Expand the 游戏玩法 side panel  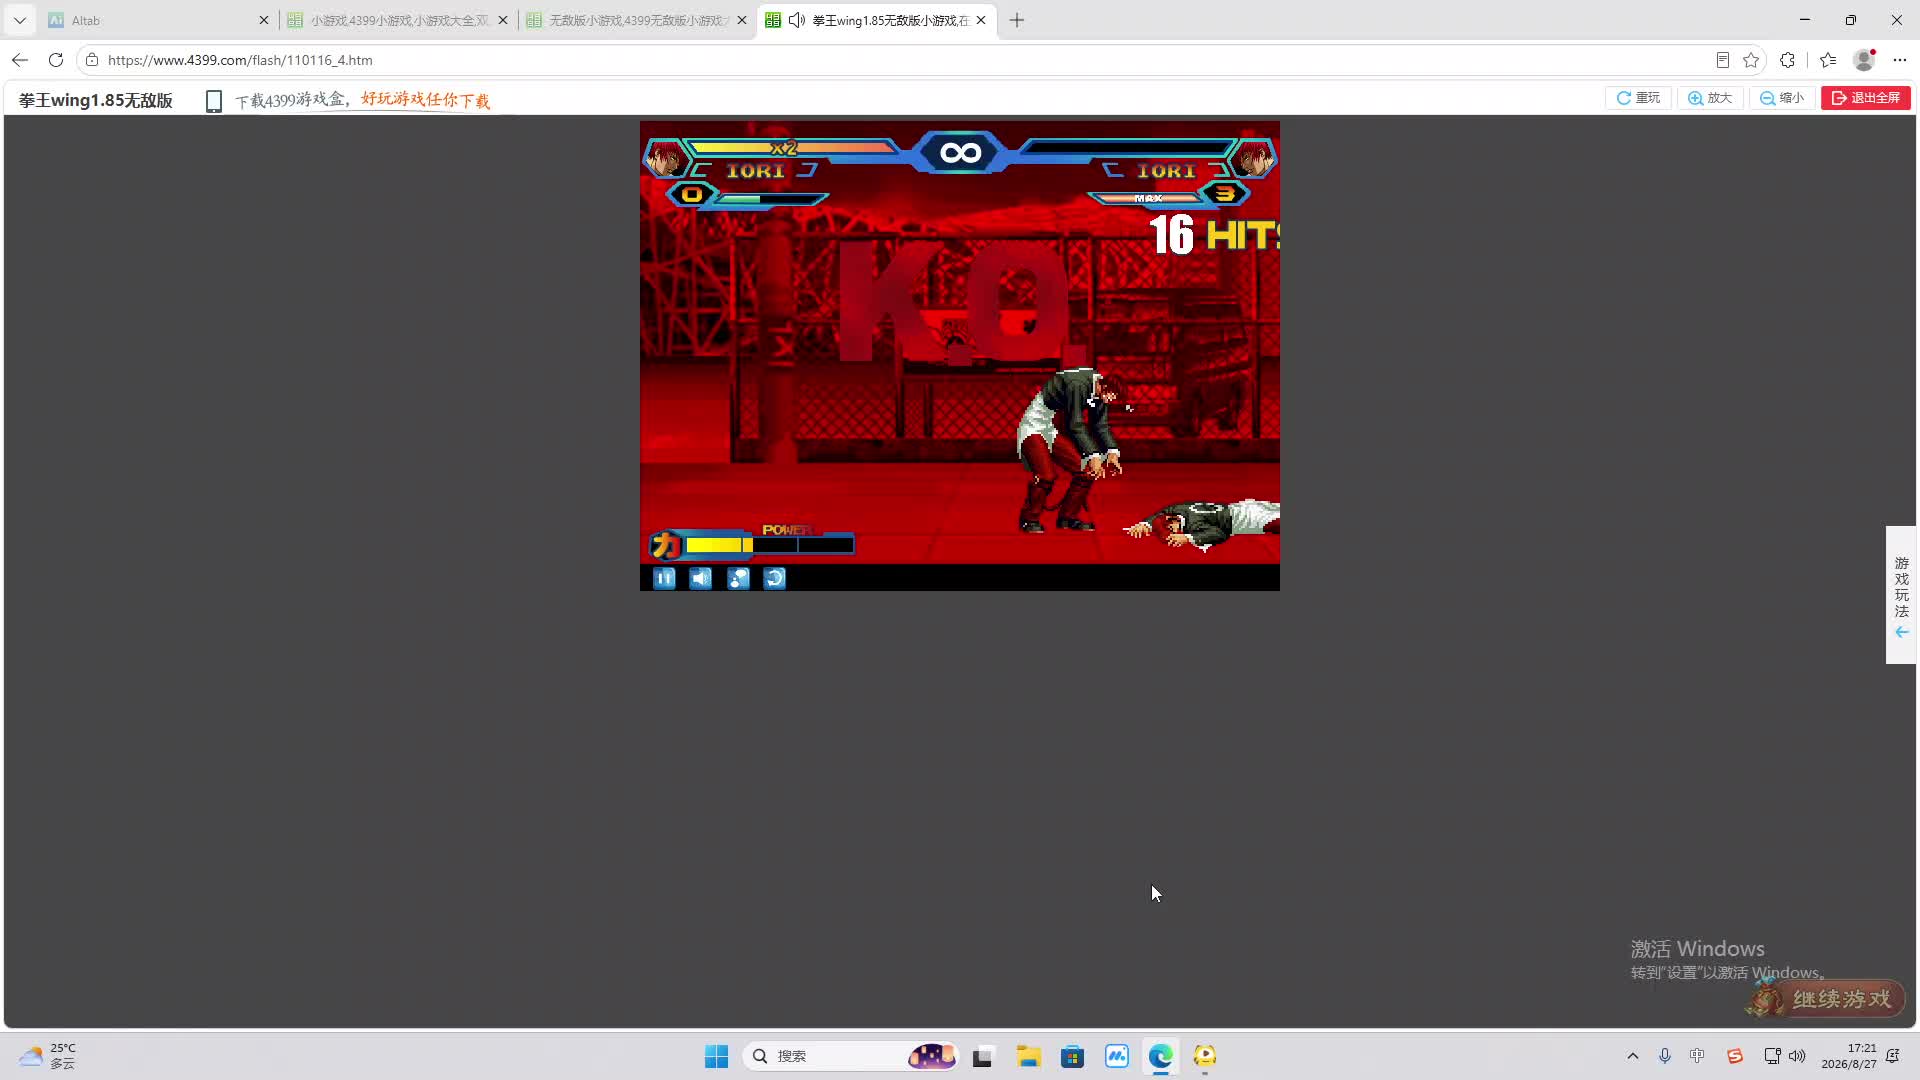click(x=1901, y=595)
